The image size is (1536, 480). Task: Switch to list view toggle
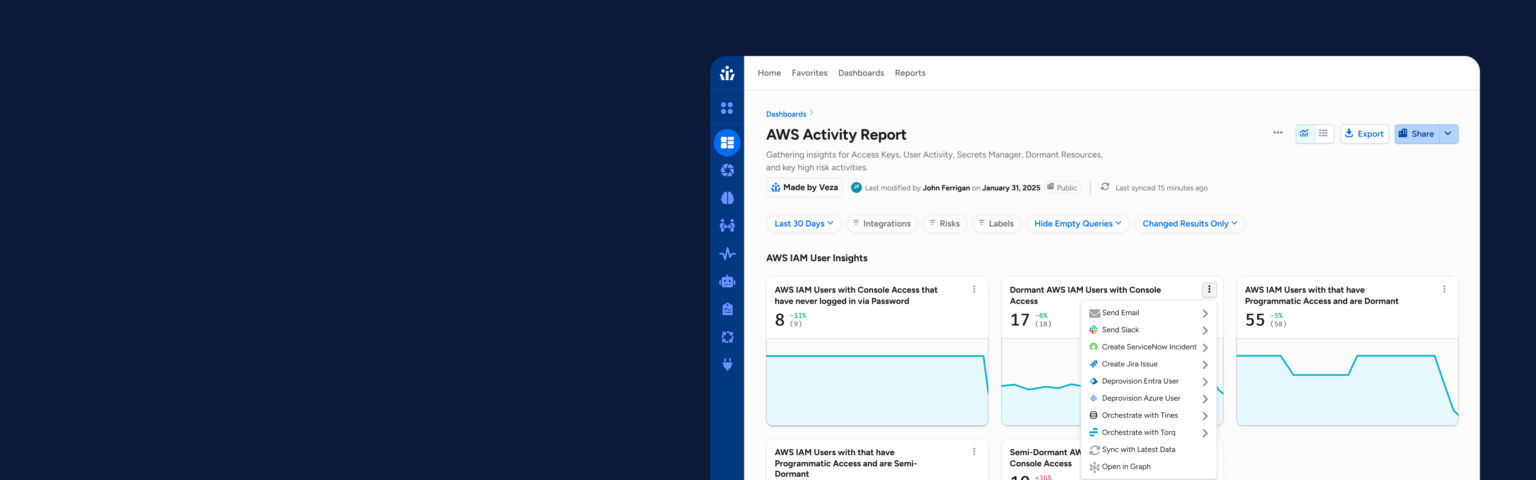pos(1324,133)
